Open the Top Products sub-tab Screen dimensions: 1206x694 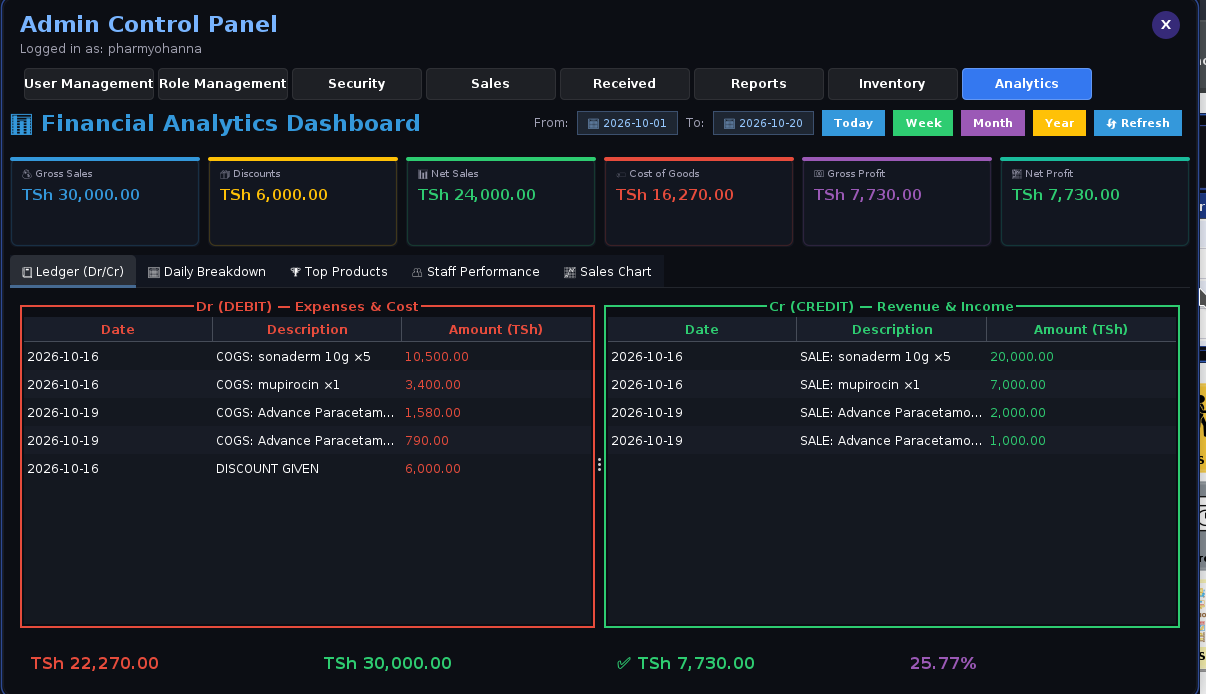click(339, 272)
